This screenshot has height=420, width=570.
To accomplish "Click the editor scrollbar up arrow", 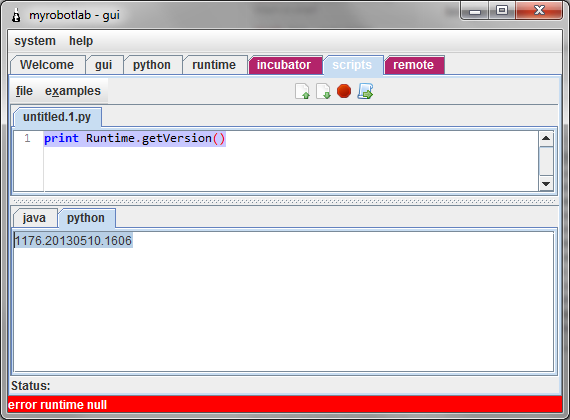I will click(x=546, y=139).
